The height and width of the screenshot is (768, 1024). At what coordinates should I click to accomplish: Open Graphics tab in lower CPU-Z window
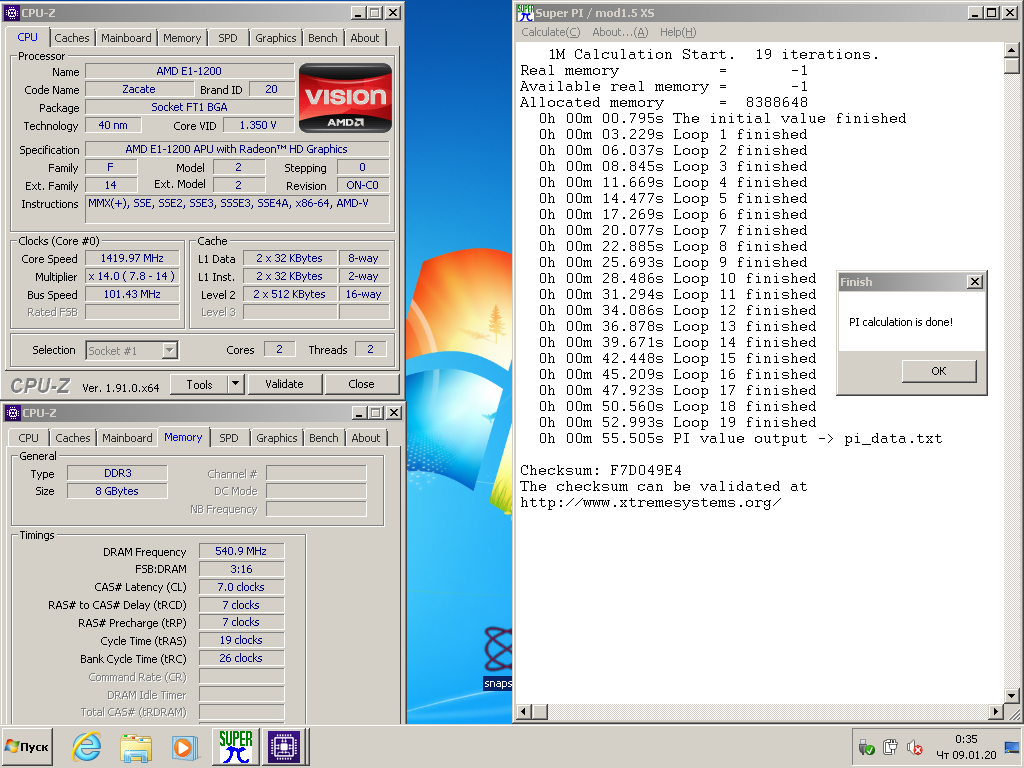point(276,438)
